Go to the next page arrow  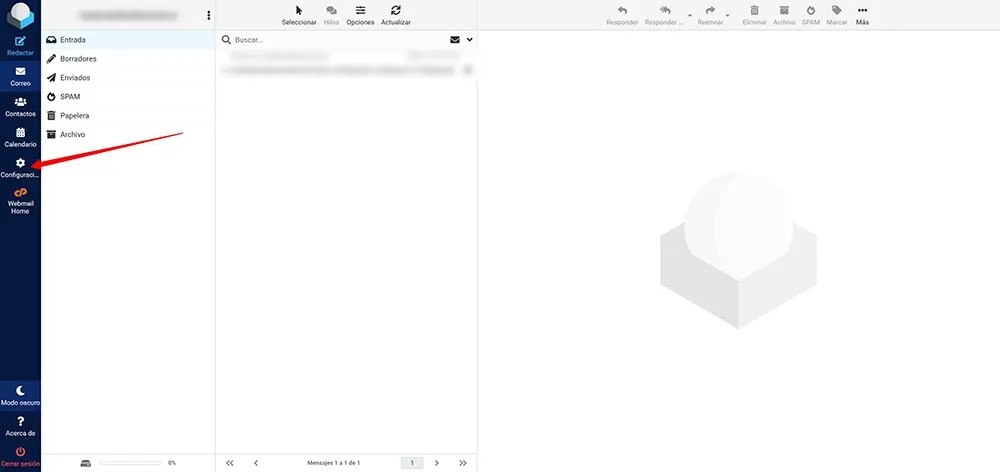[437, 463]
